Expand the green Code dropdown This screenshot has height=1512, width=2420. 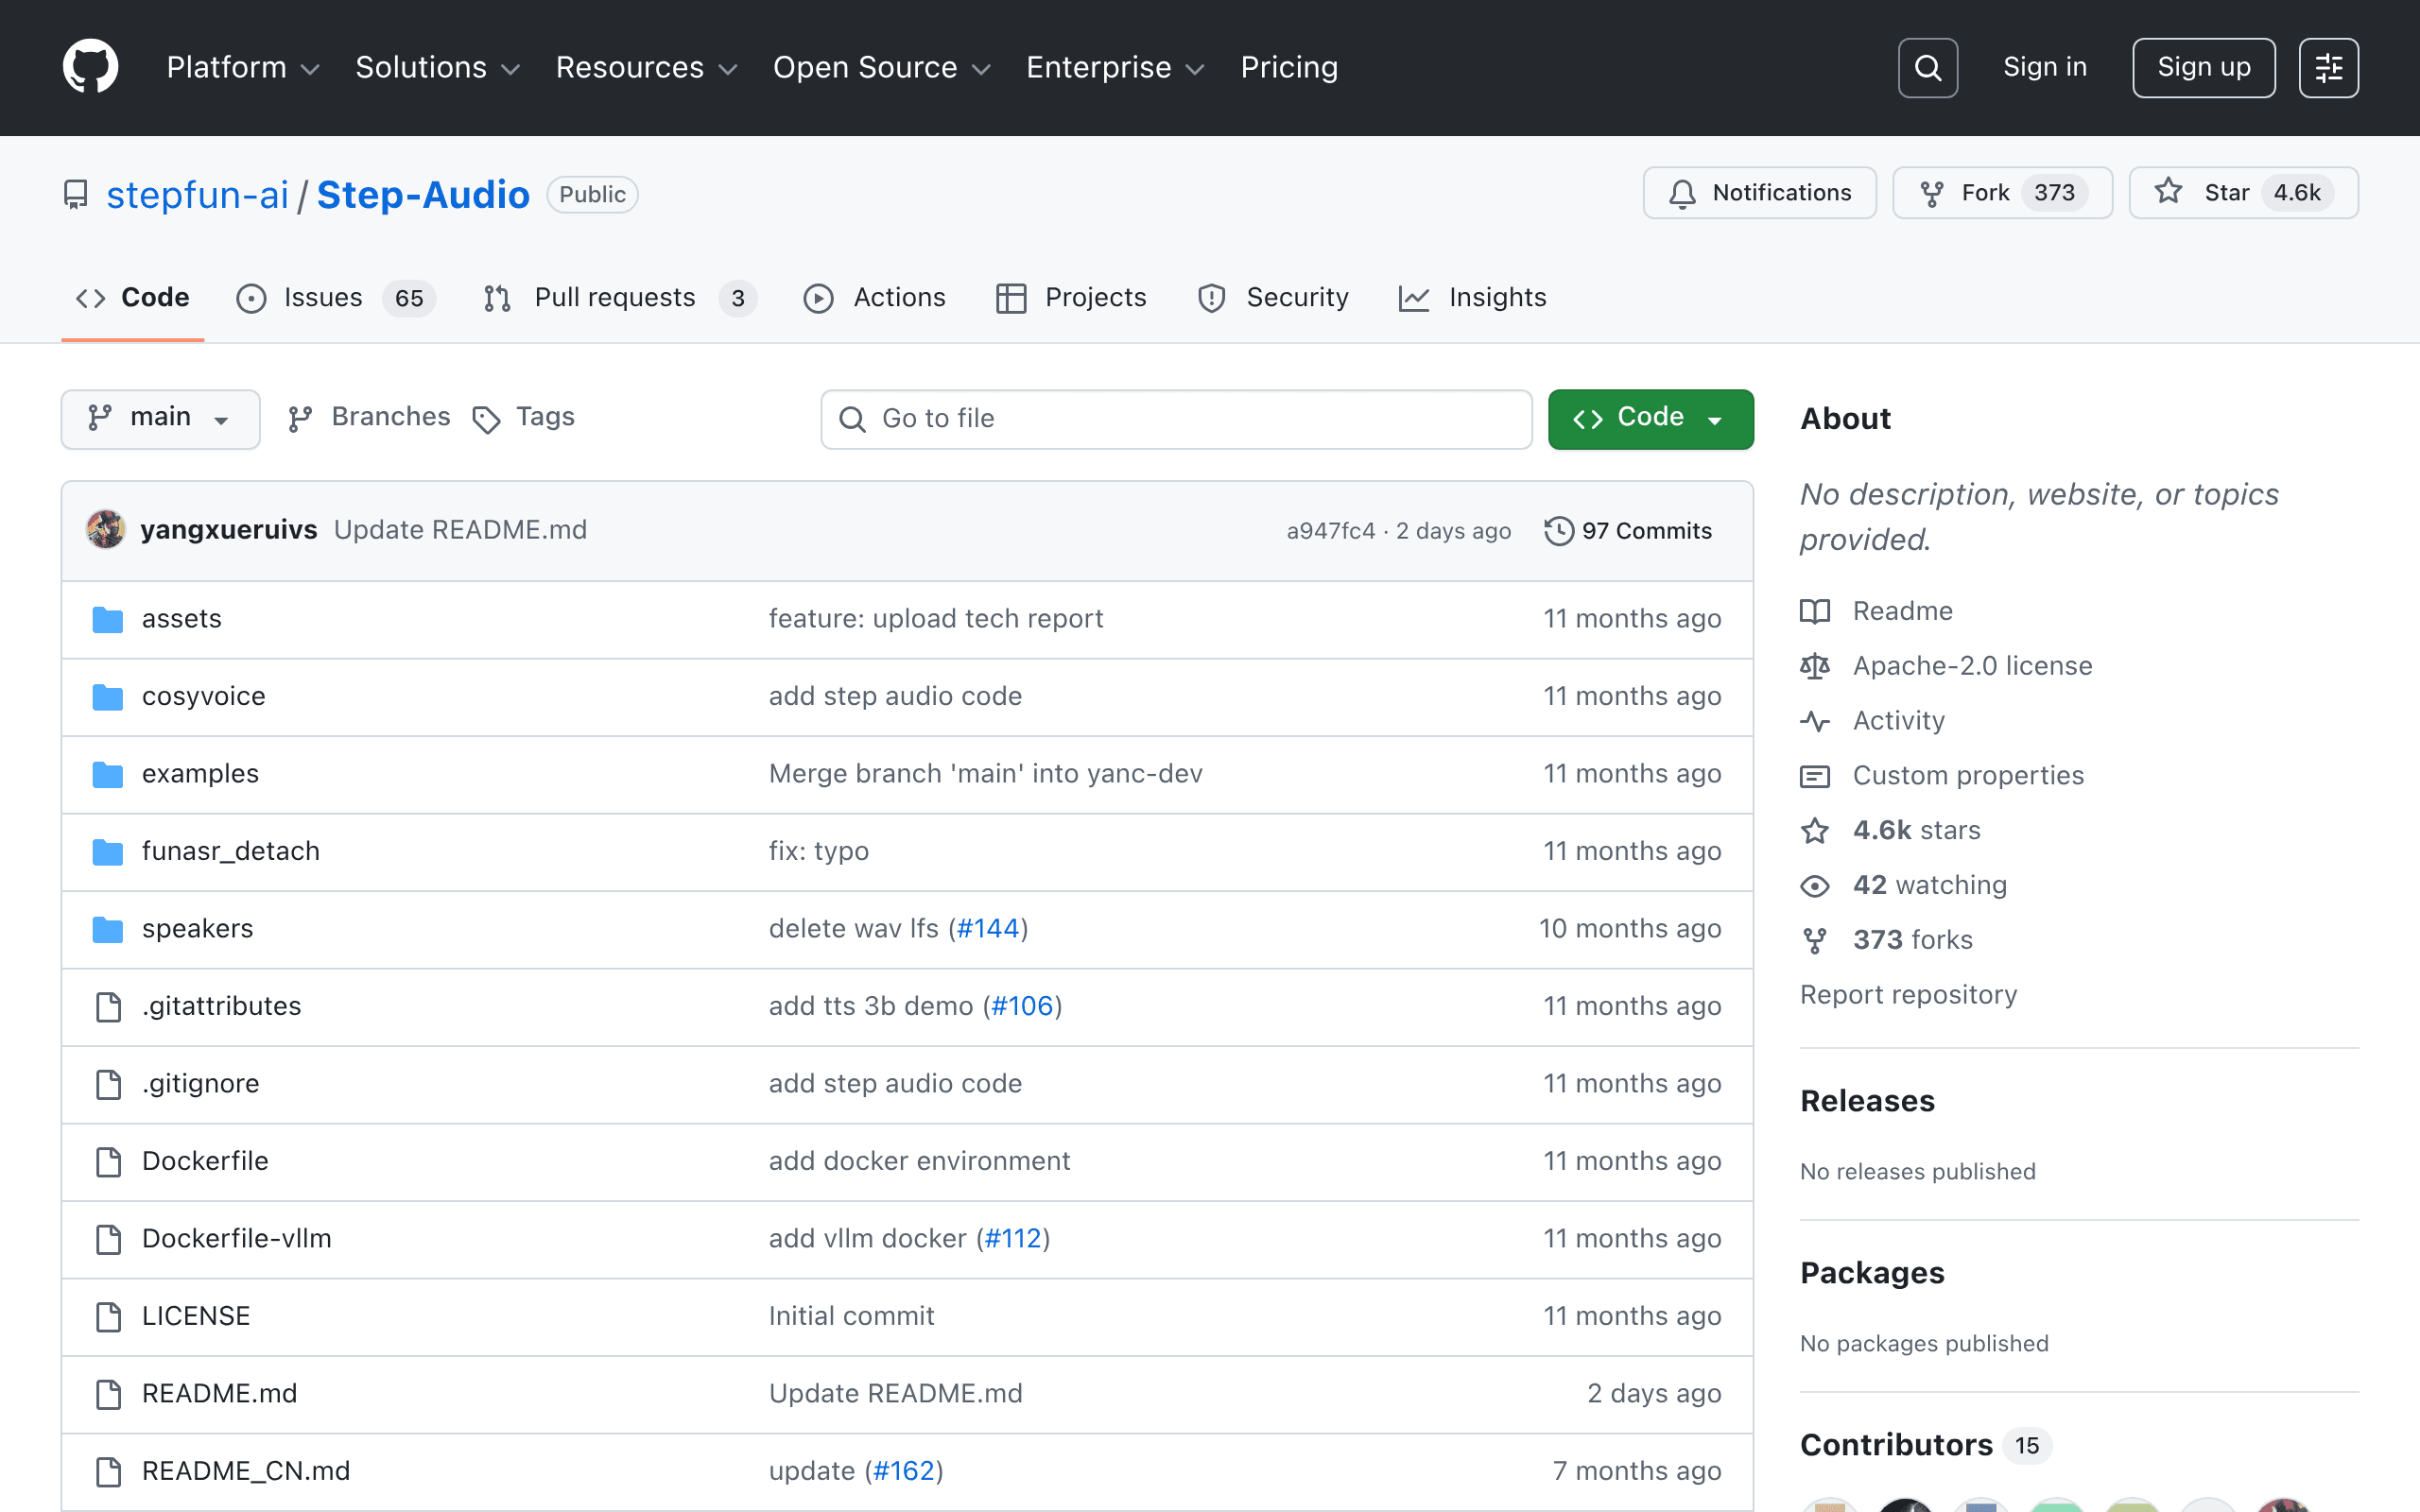pos(1650,418)
